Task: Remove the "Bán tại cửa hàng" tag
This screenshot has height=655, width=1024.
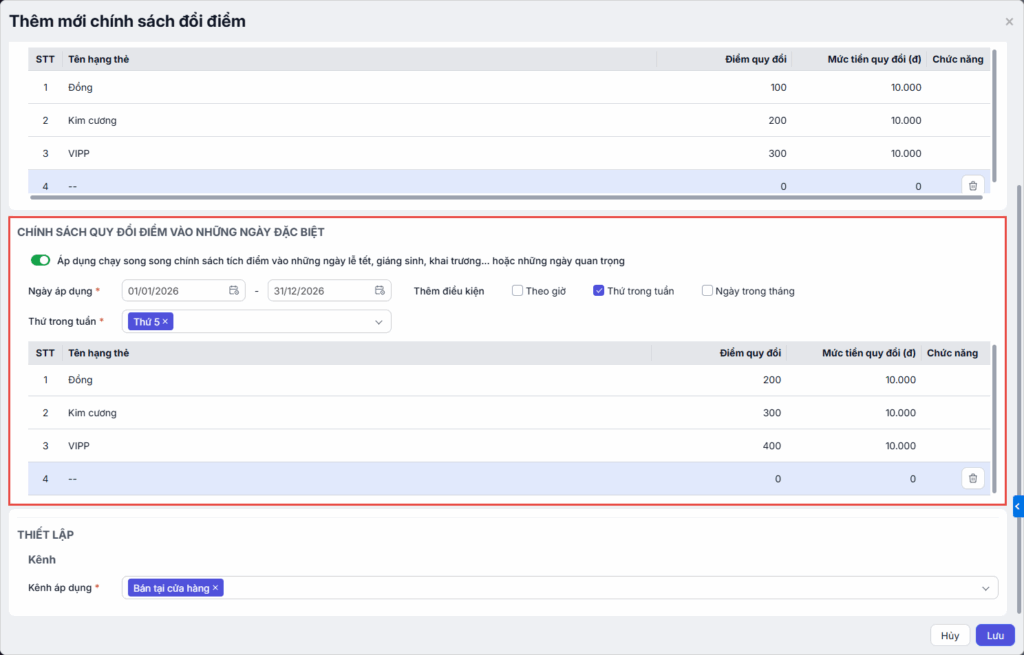Action: click(x=215, y=588)
